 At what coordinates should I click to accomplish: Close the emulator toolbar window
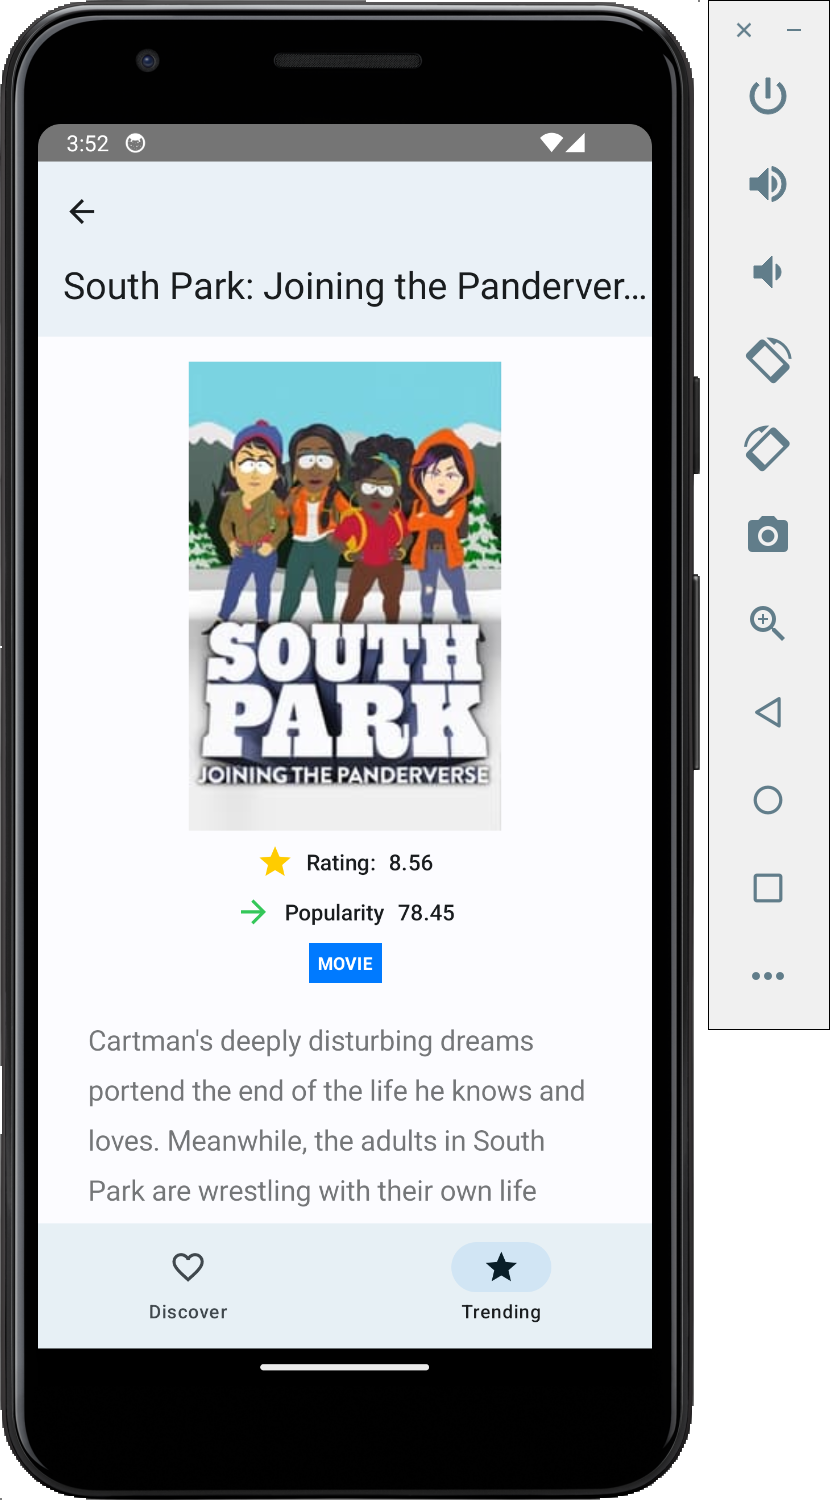click(x=744, y=30)
